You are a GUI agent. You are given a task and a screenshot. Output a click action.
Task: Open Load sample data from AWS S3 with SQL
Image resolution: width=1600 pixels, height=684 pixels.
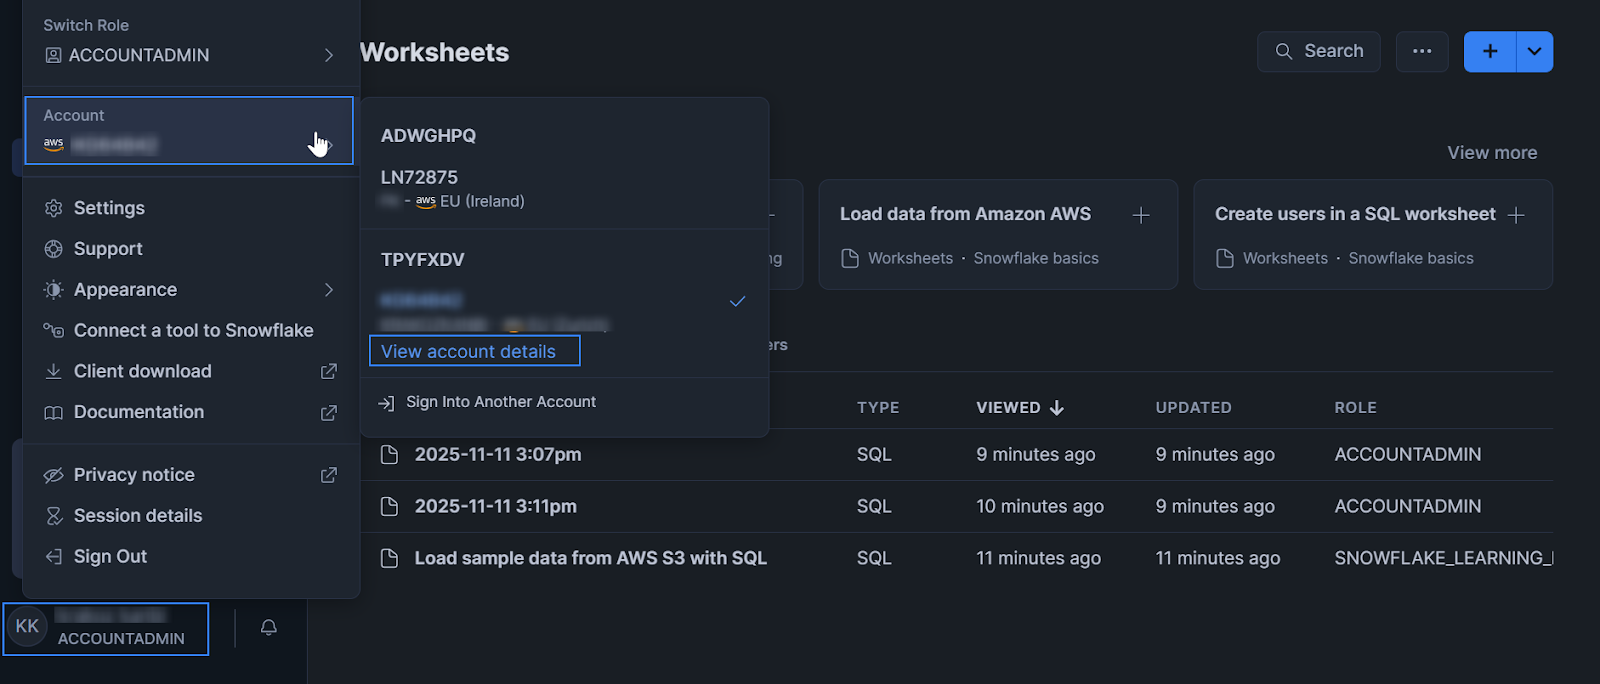pos(591,559)
